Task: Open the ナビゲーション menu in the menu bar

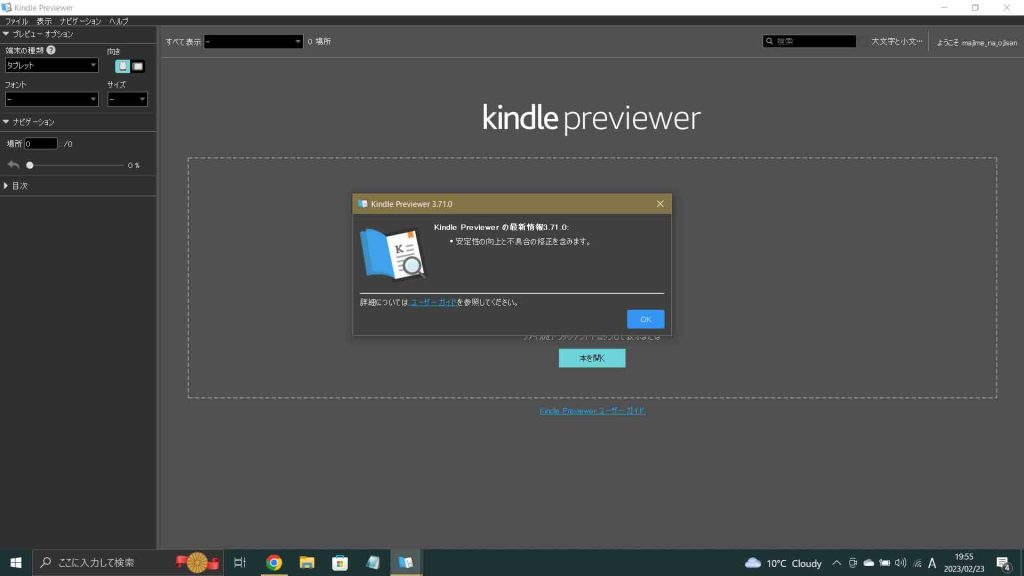Action: click(80, 22)
